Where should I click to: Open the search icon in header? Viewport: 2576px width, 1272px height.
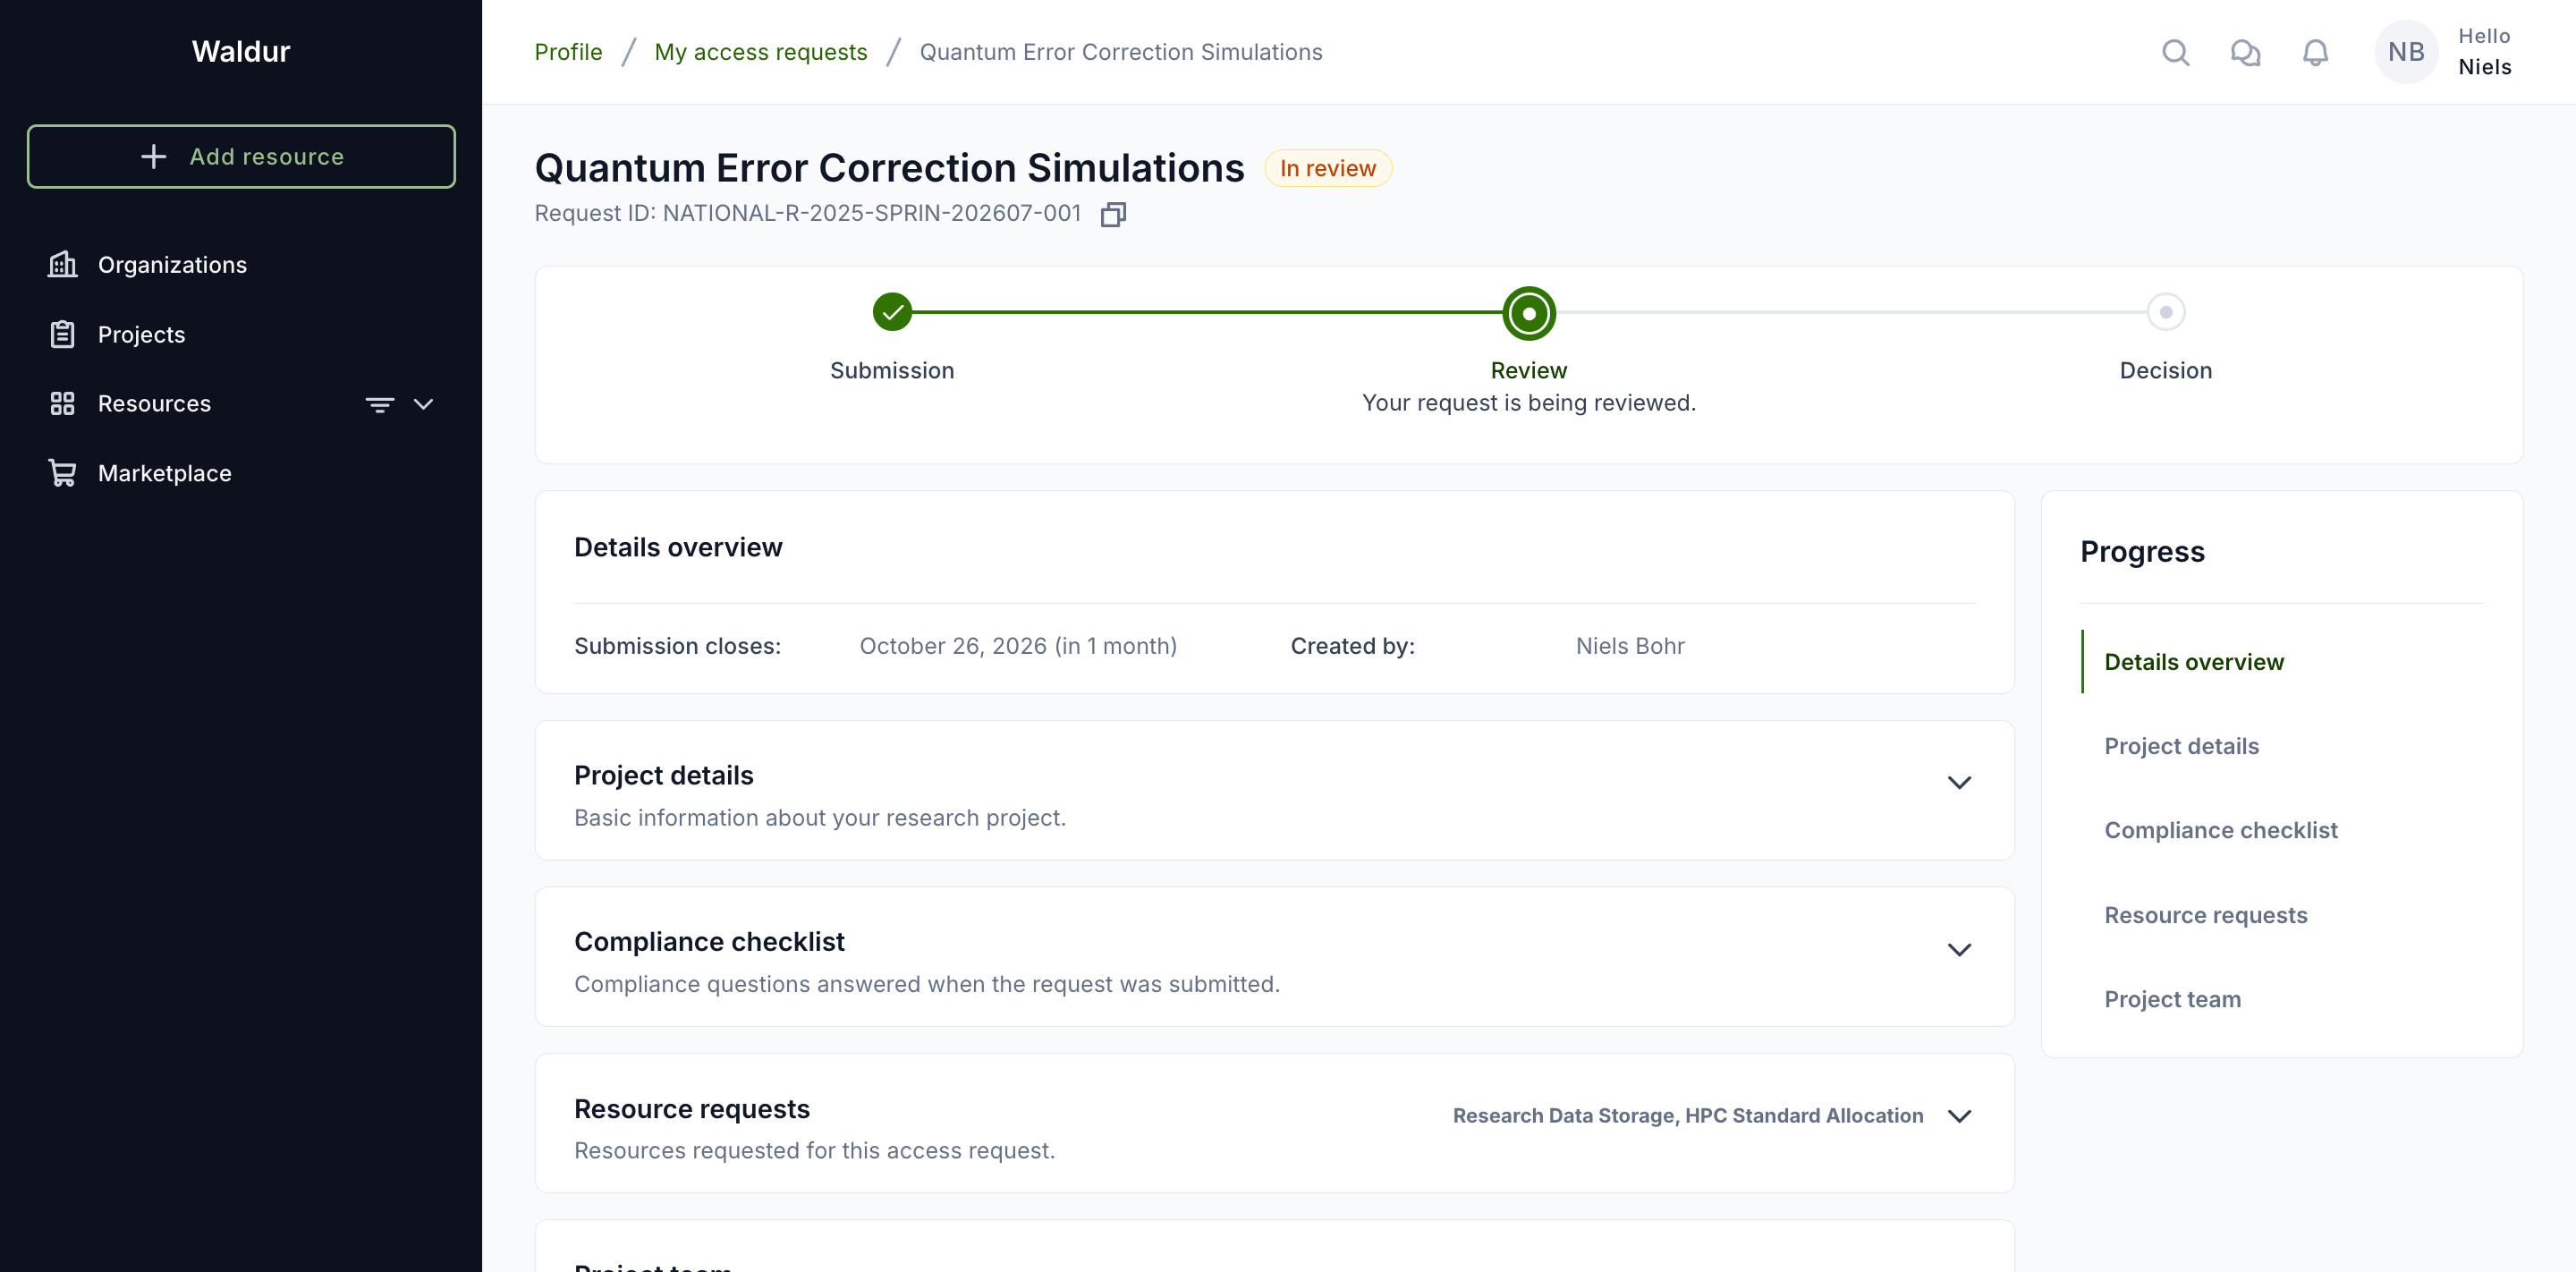pos(2175,52)
